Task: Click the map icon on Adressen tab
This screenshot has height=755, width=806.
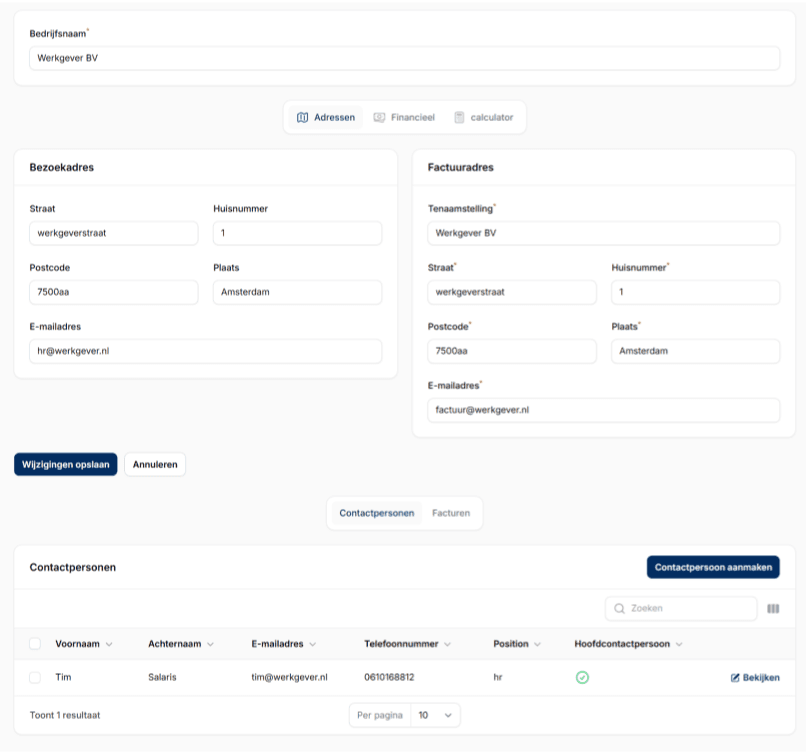Action: [302, 118]
